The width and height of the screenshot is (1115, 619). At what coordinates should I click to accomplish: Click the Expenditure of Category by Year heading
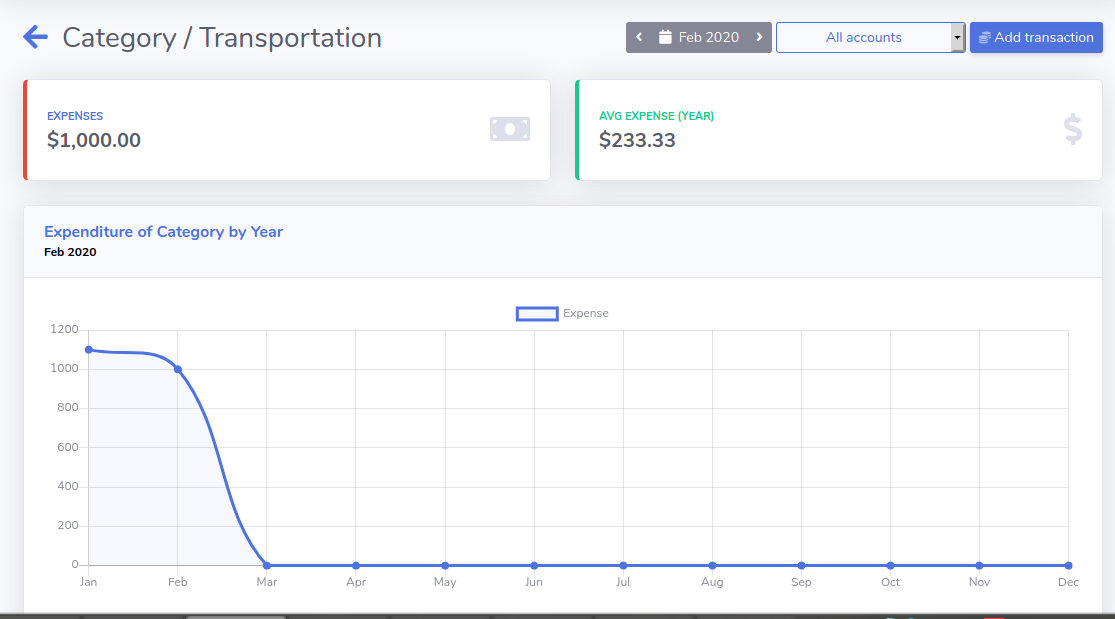pos(163,232)
